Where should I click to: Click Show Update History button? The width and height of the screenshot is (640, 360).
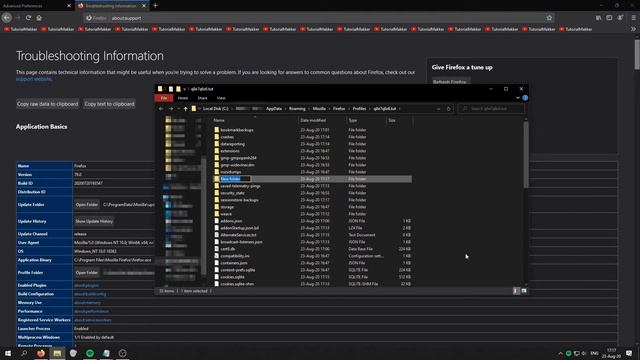click(x=94, y=221)
